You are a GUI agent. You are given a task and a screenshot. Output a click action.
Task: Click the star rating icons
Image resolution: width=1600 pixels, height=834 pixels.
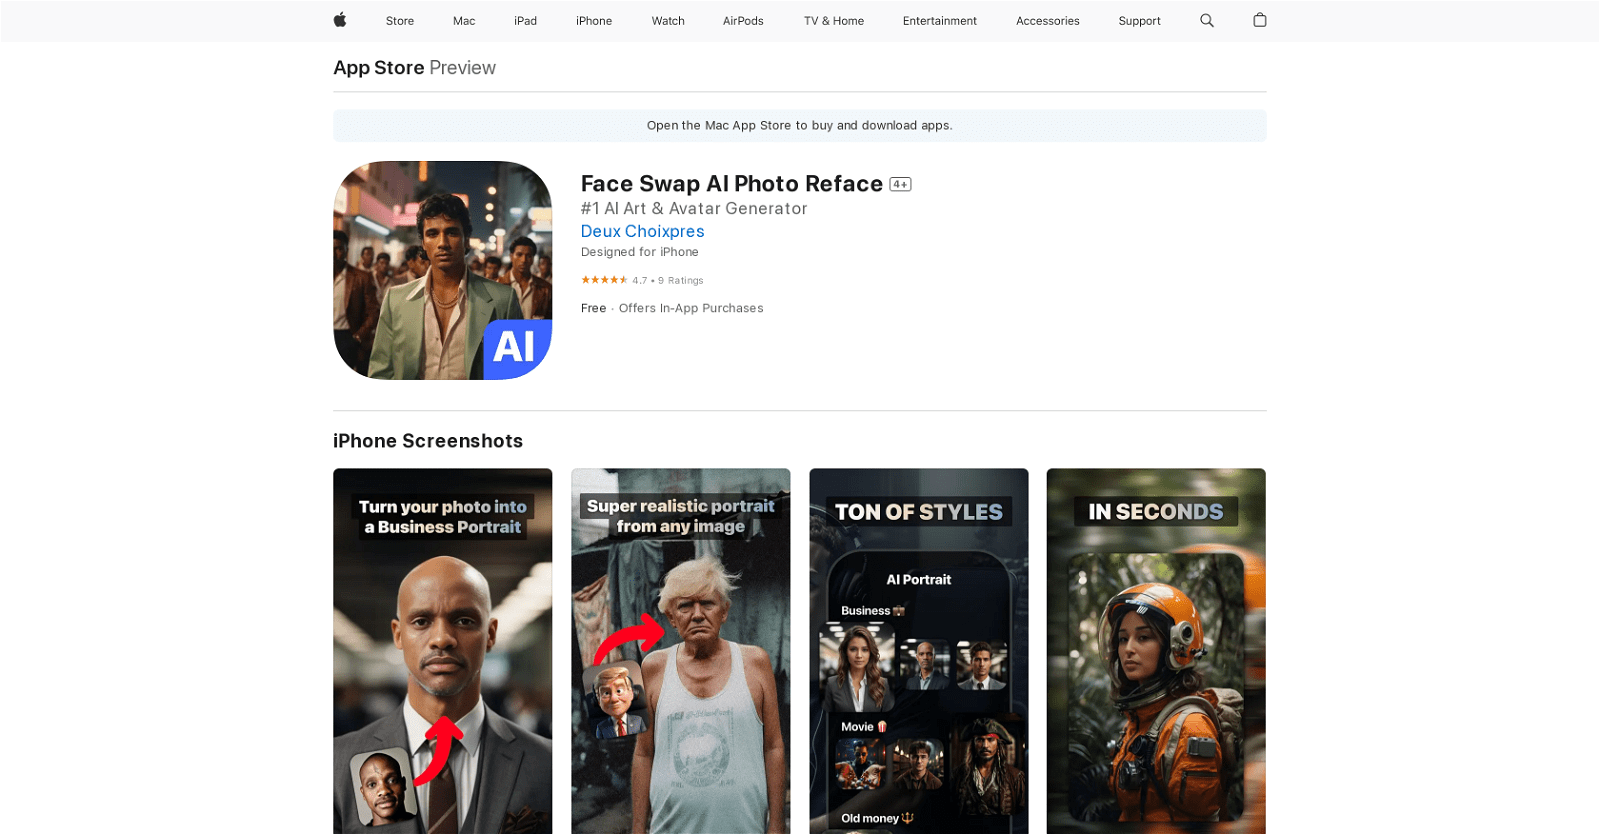point(604,280)
